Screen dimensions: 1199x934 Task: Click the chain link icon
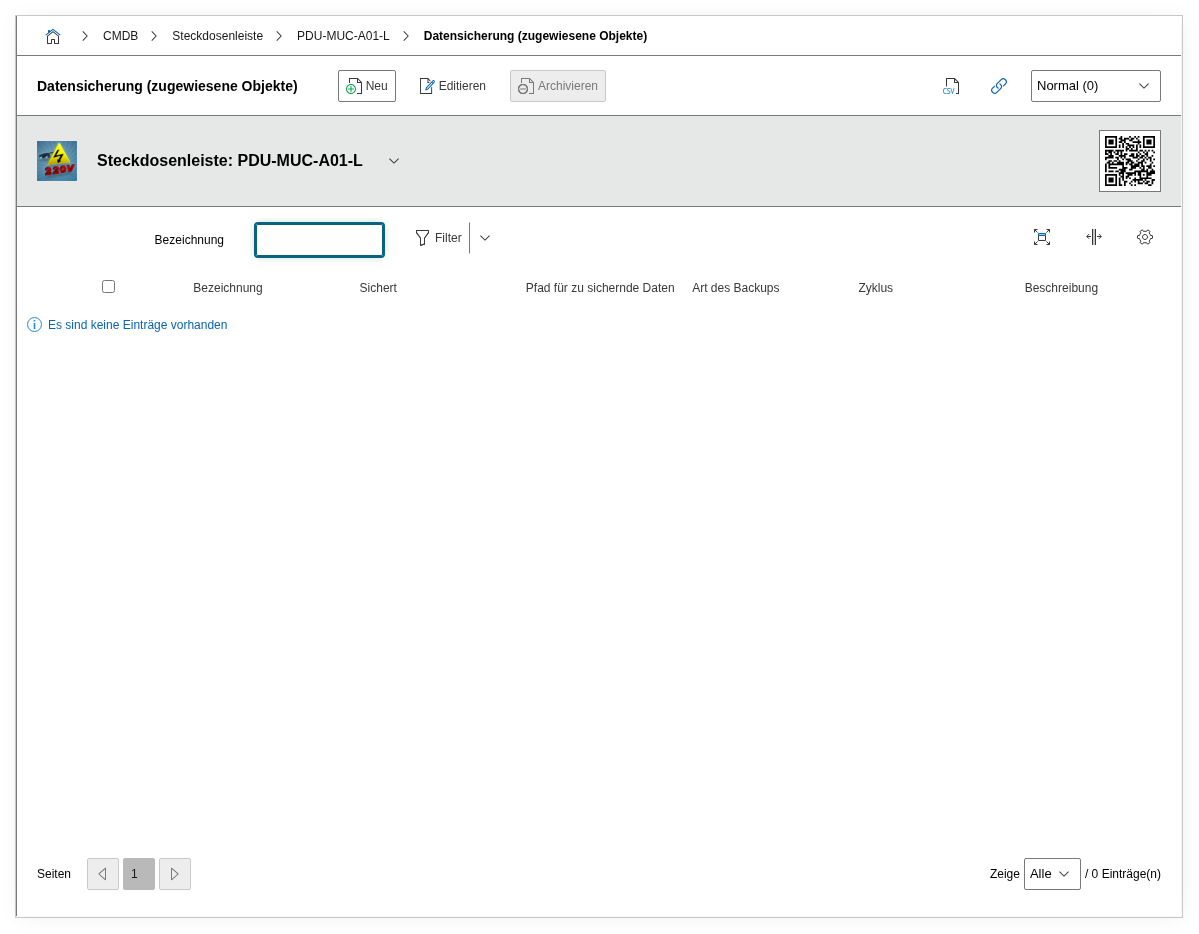click(998, 86)
